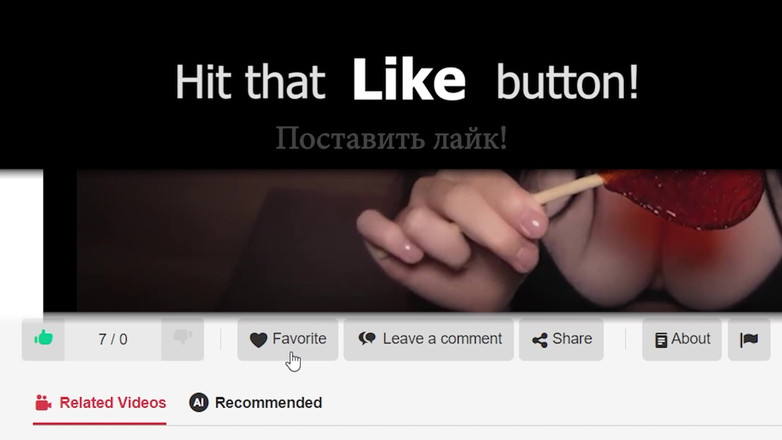The image size is (782, 440).
Task: Click the heart icon on Favorite
Action: tap(258, 340)
